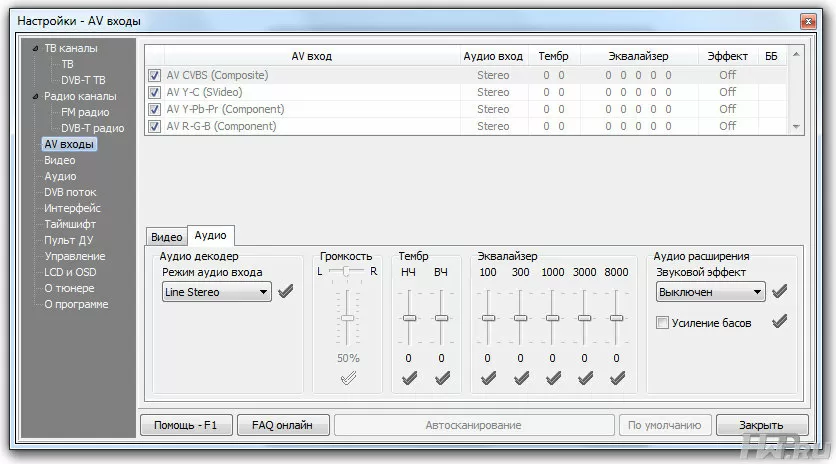Select DVB поток in the settings tree

70,192
